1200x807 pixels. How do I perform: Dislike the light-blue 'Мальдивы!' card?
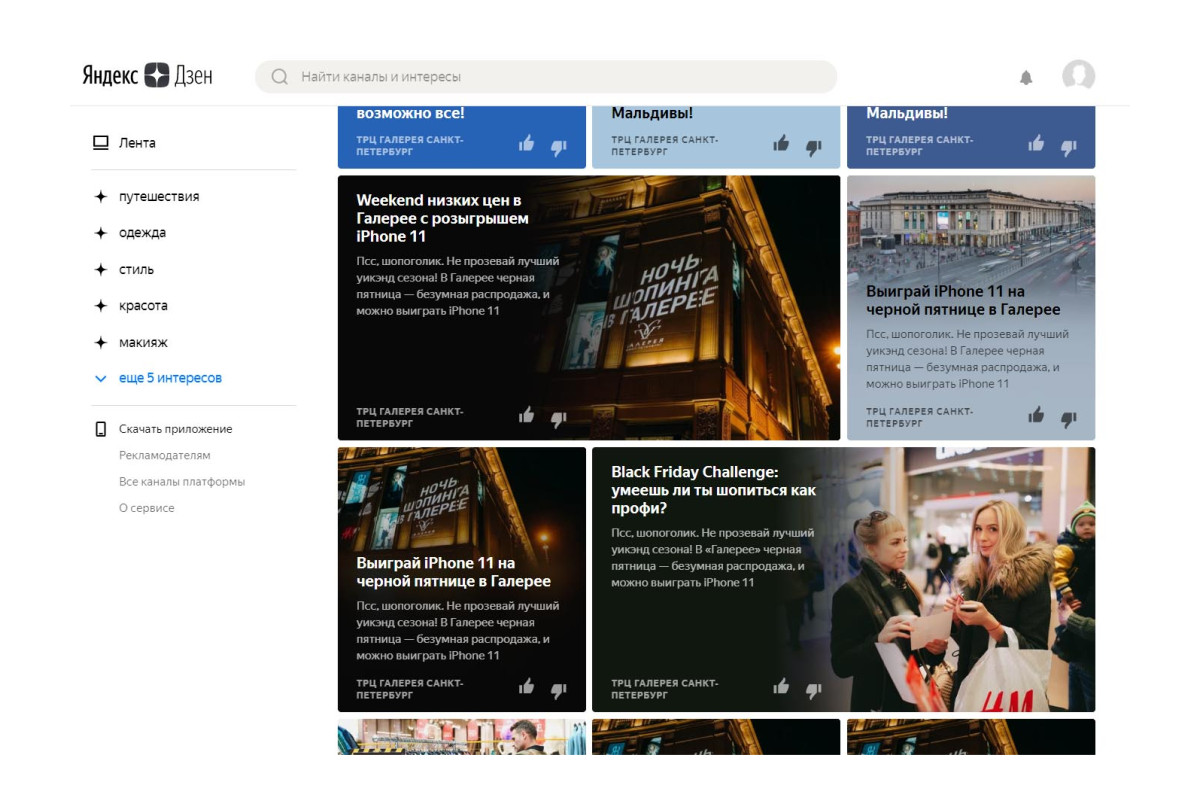tap(814, 147)
